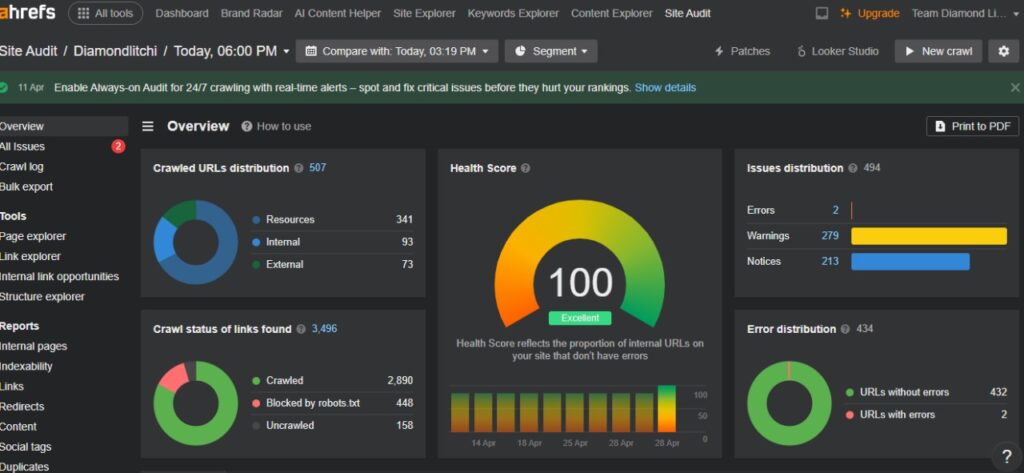Open Links report
This screenshot has height=473, width=1024.
pyautogui.click(x=12, y=386)
